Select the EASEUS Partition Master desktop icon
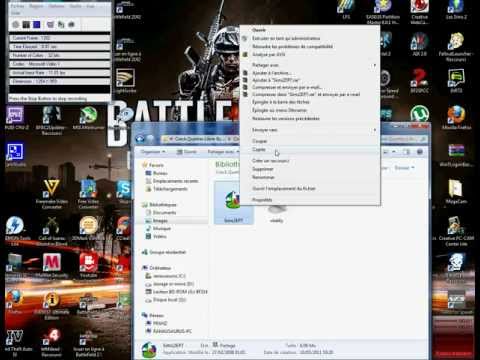 point(383,12)
